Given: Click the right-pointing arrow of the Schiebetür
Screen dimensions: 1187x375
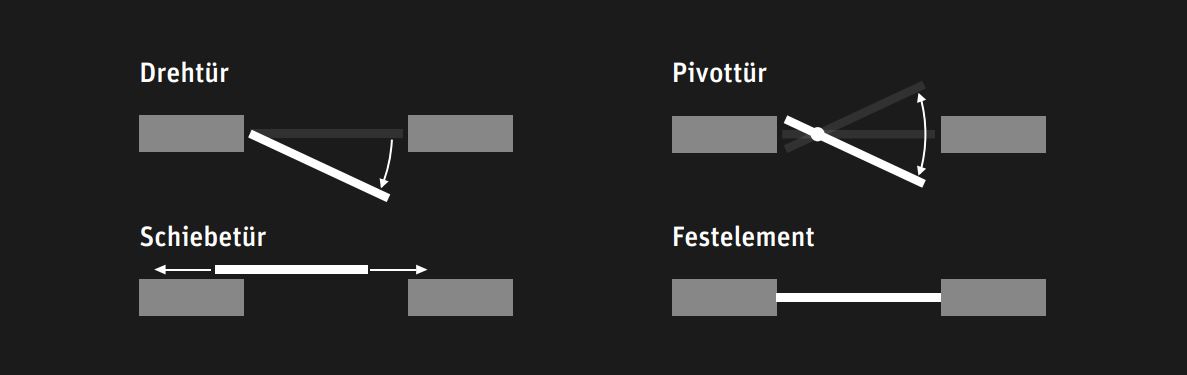Looking at the screenshot, I should click(398, 270).
